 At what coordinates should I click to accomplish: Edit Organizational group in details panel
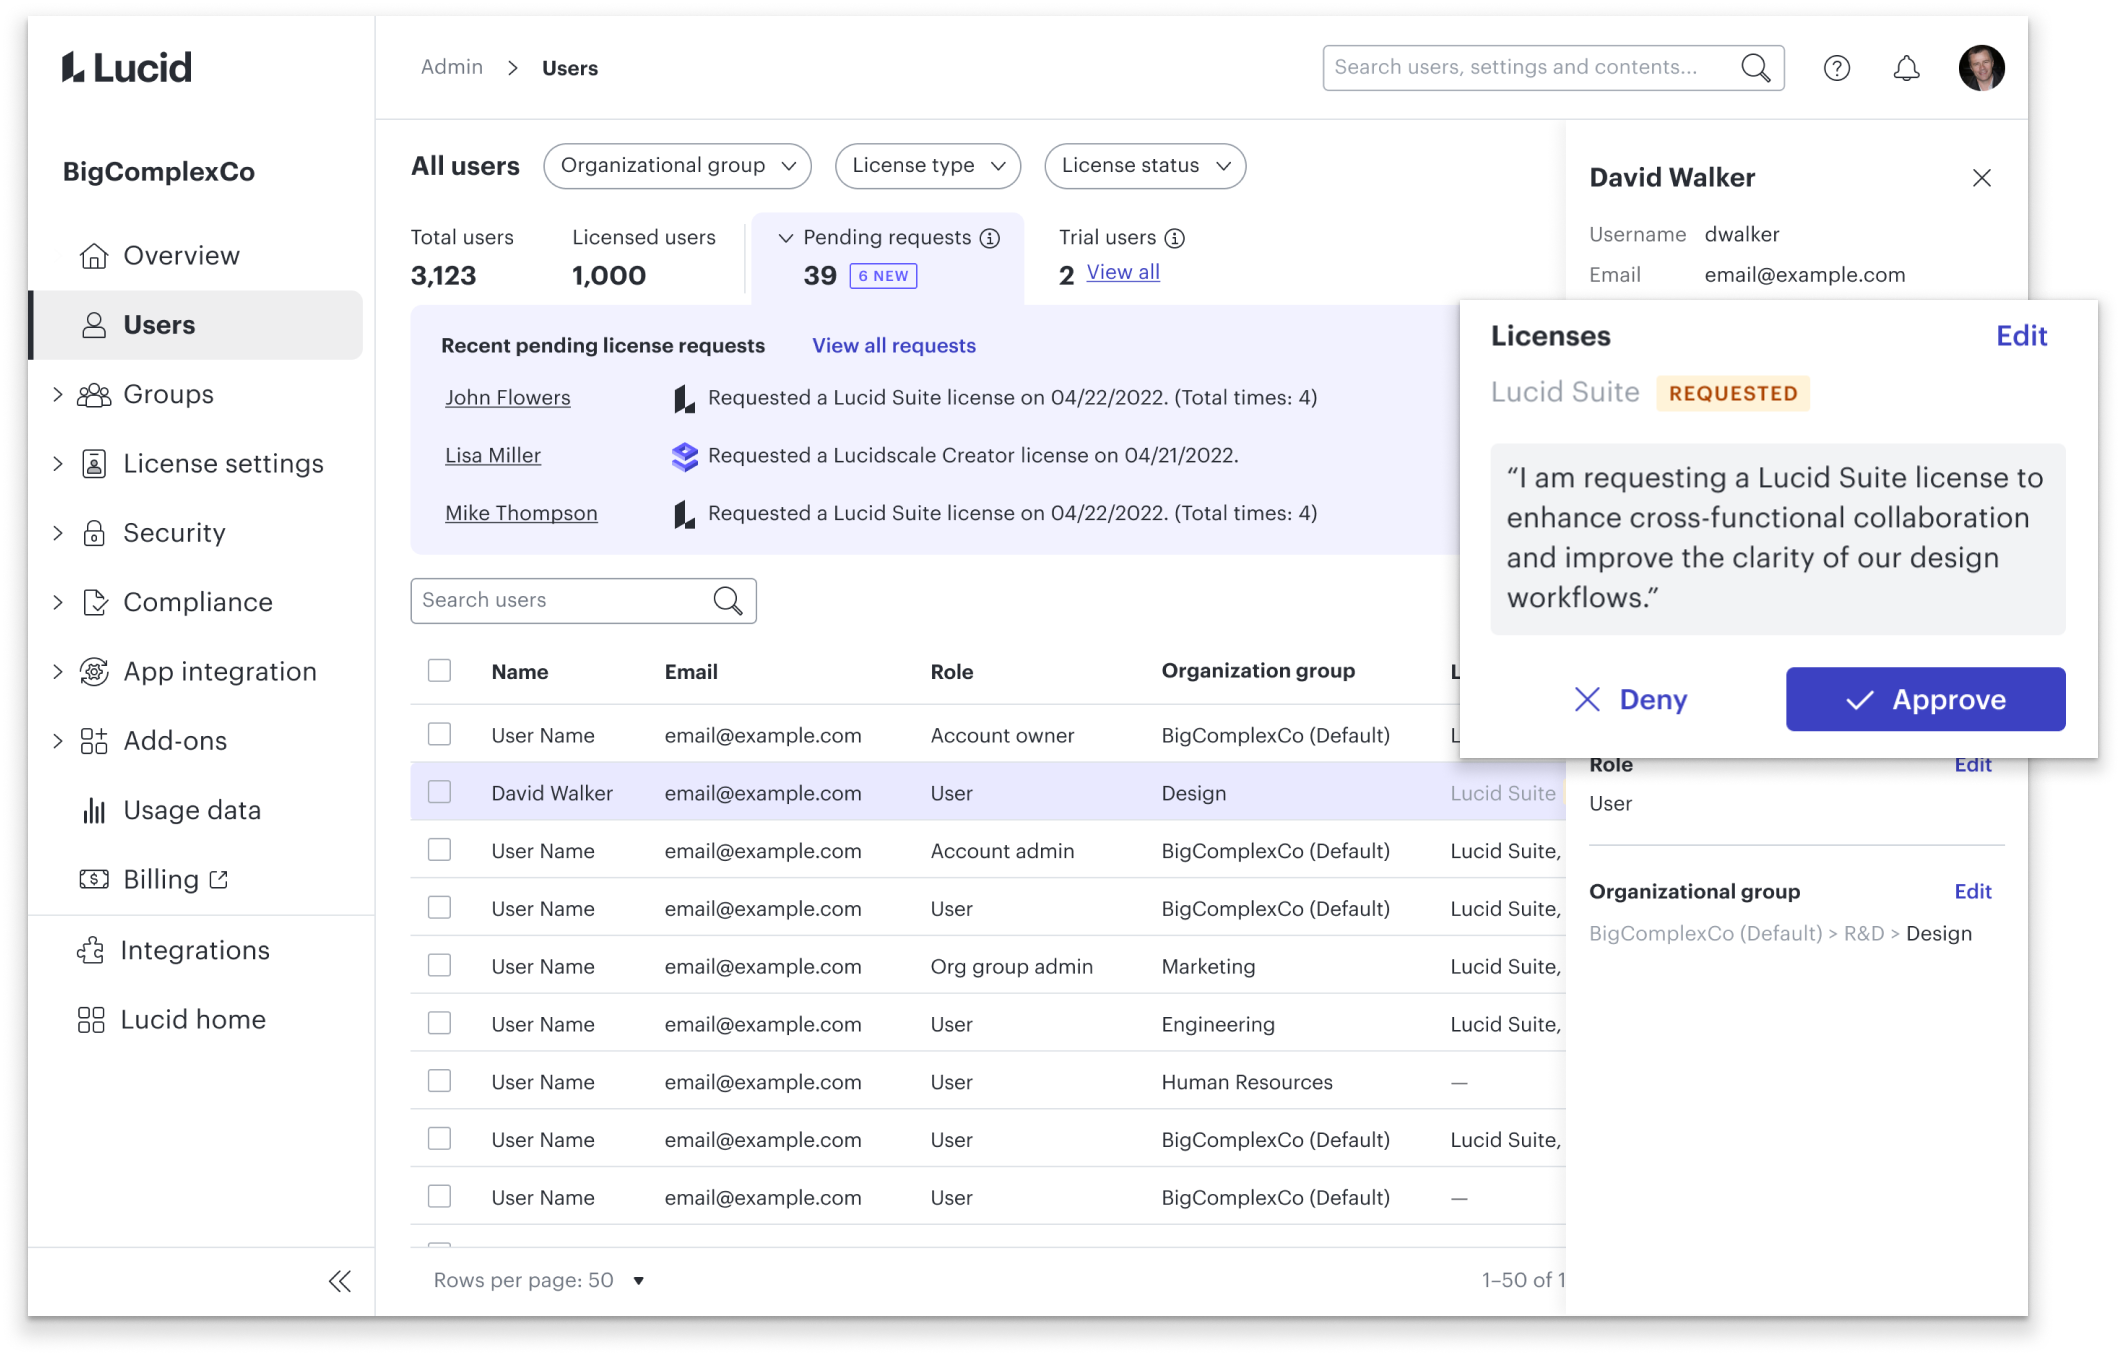click(x=1973, y=892)
